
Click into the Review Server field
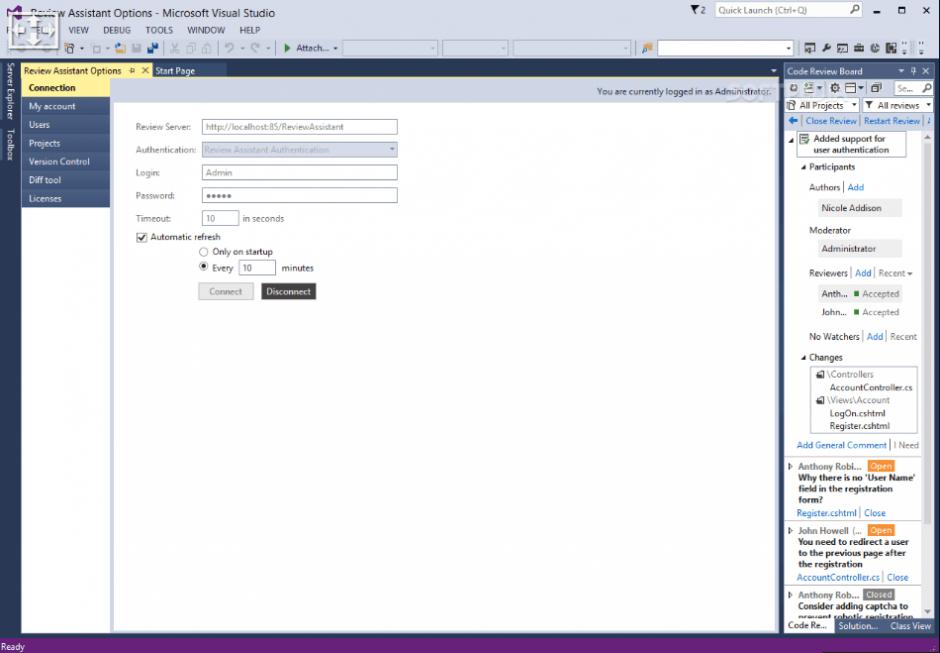pos(299,127)
